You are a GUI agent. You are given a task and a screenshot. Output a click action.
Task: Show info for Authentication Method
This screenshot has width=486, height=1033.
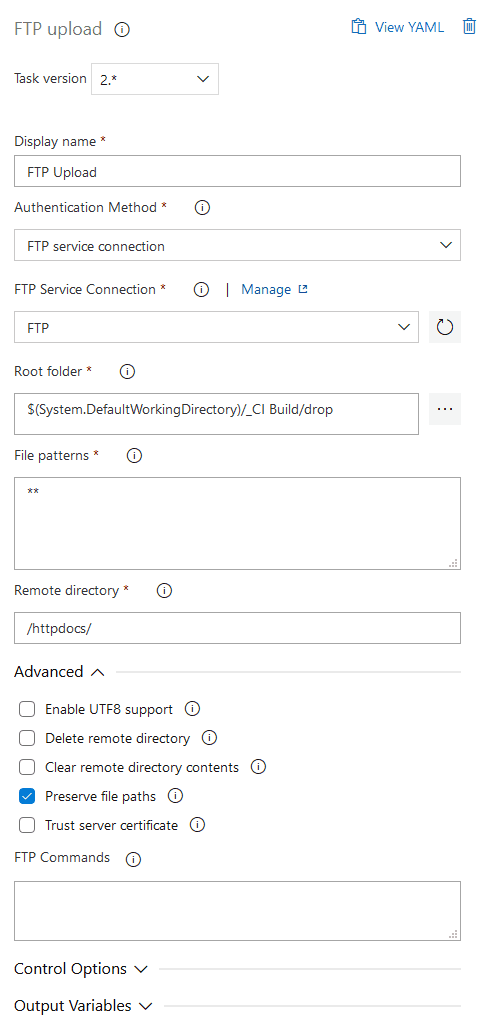202,208
